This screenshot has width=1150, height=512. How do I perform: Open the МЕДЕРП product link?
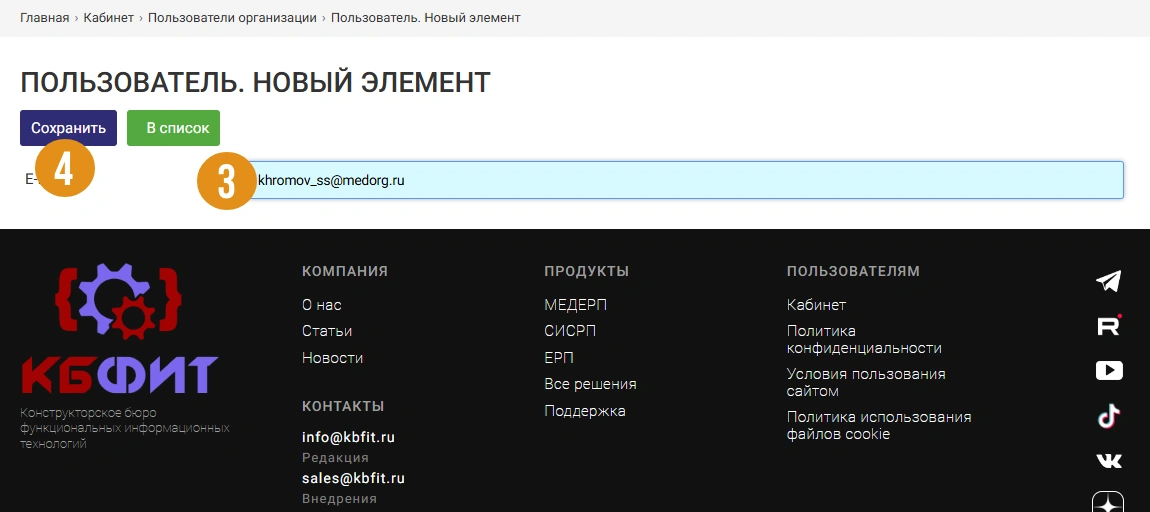[575, 304]
